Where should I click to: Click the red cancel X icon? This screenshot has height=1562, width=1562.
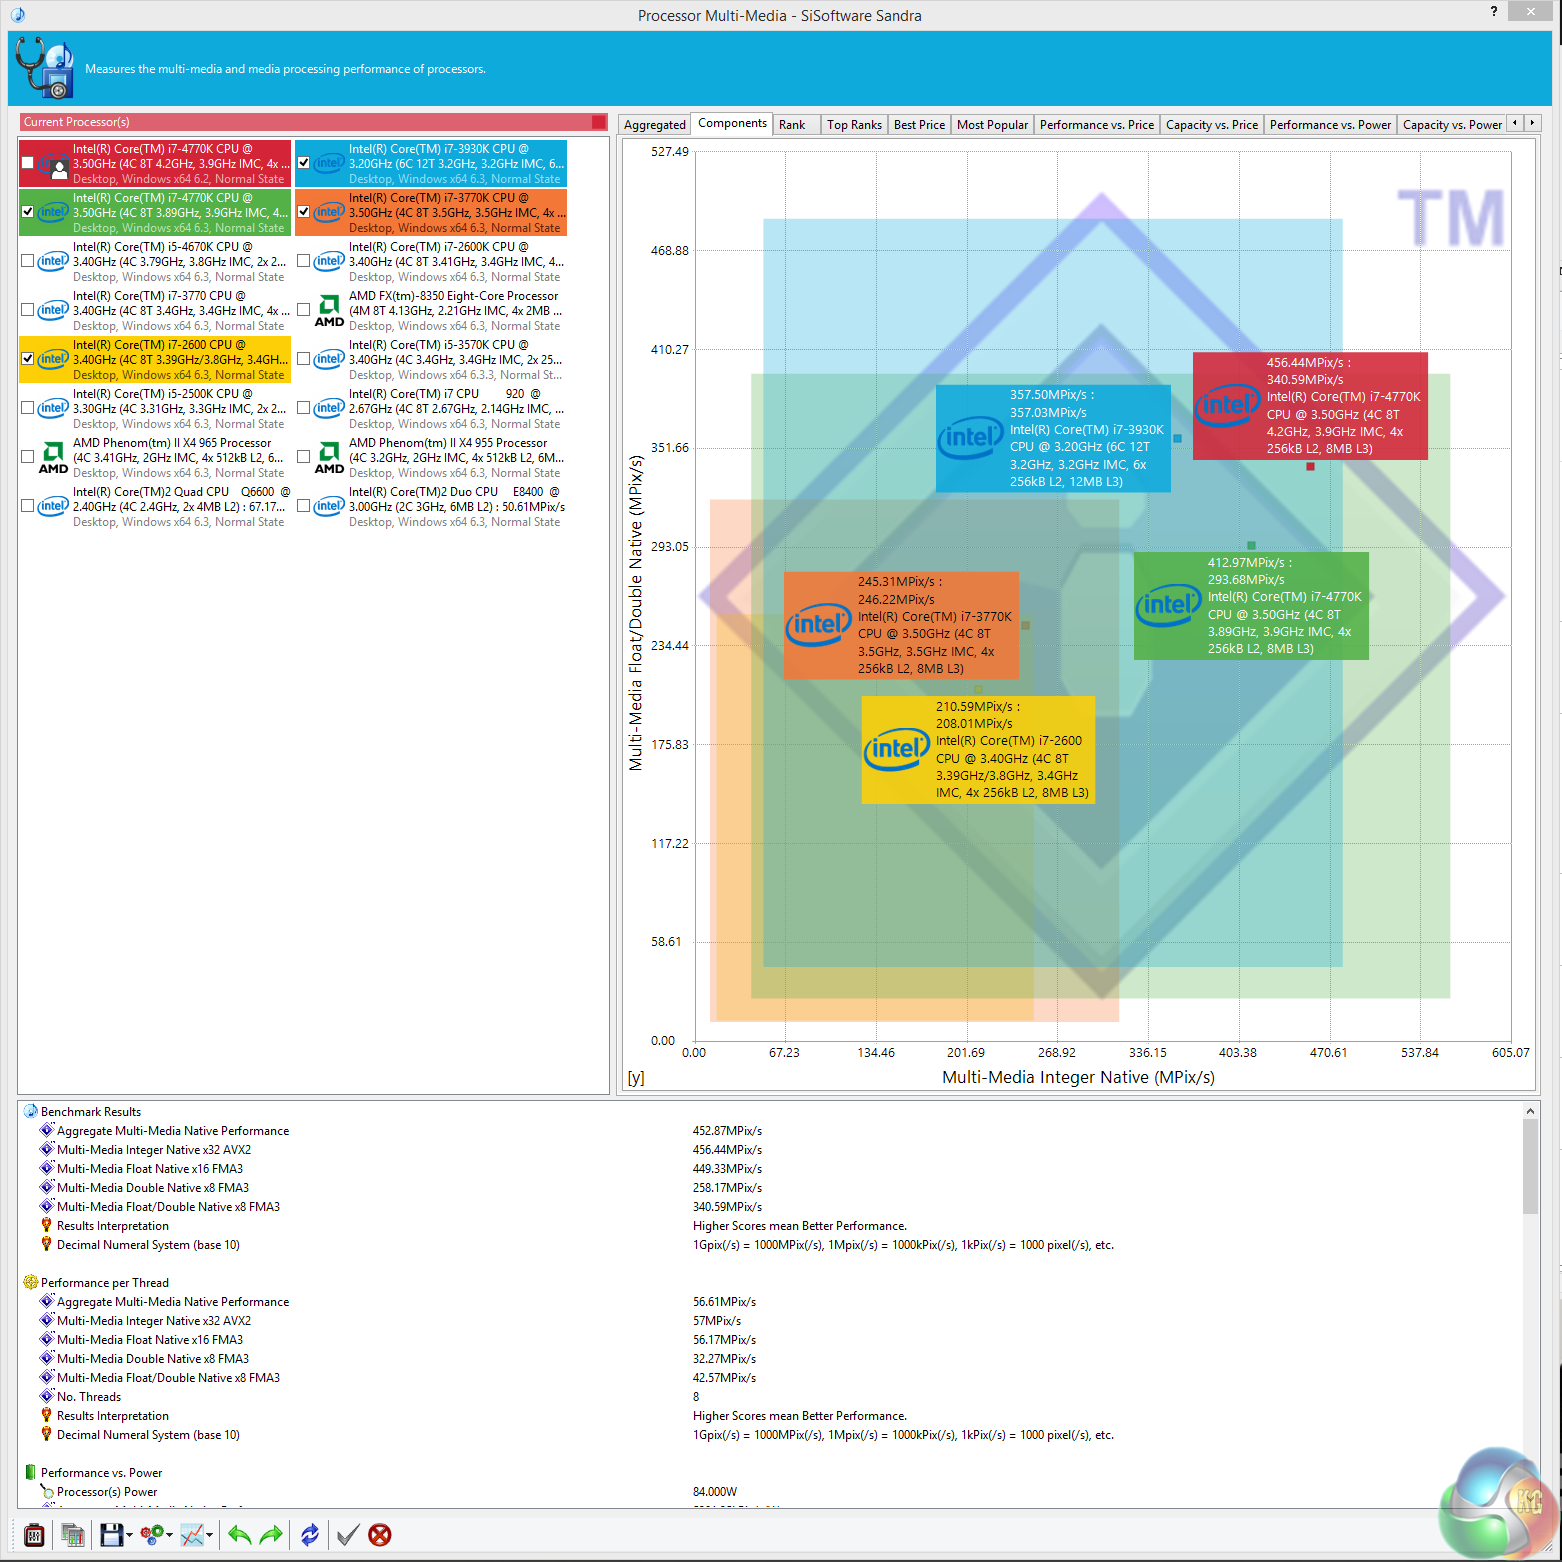(380, 1534)
